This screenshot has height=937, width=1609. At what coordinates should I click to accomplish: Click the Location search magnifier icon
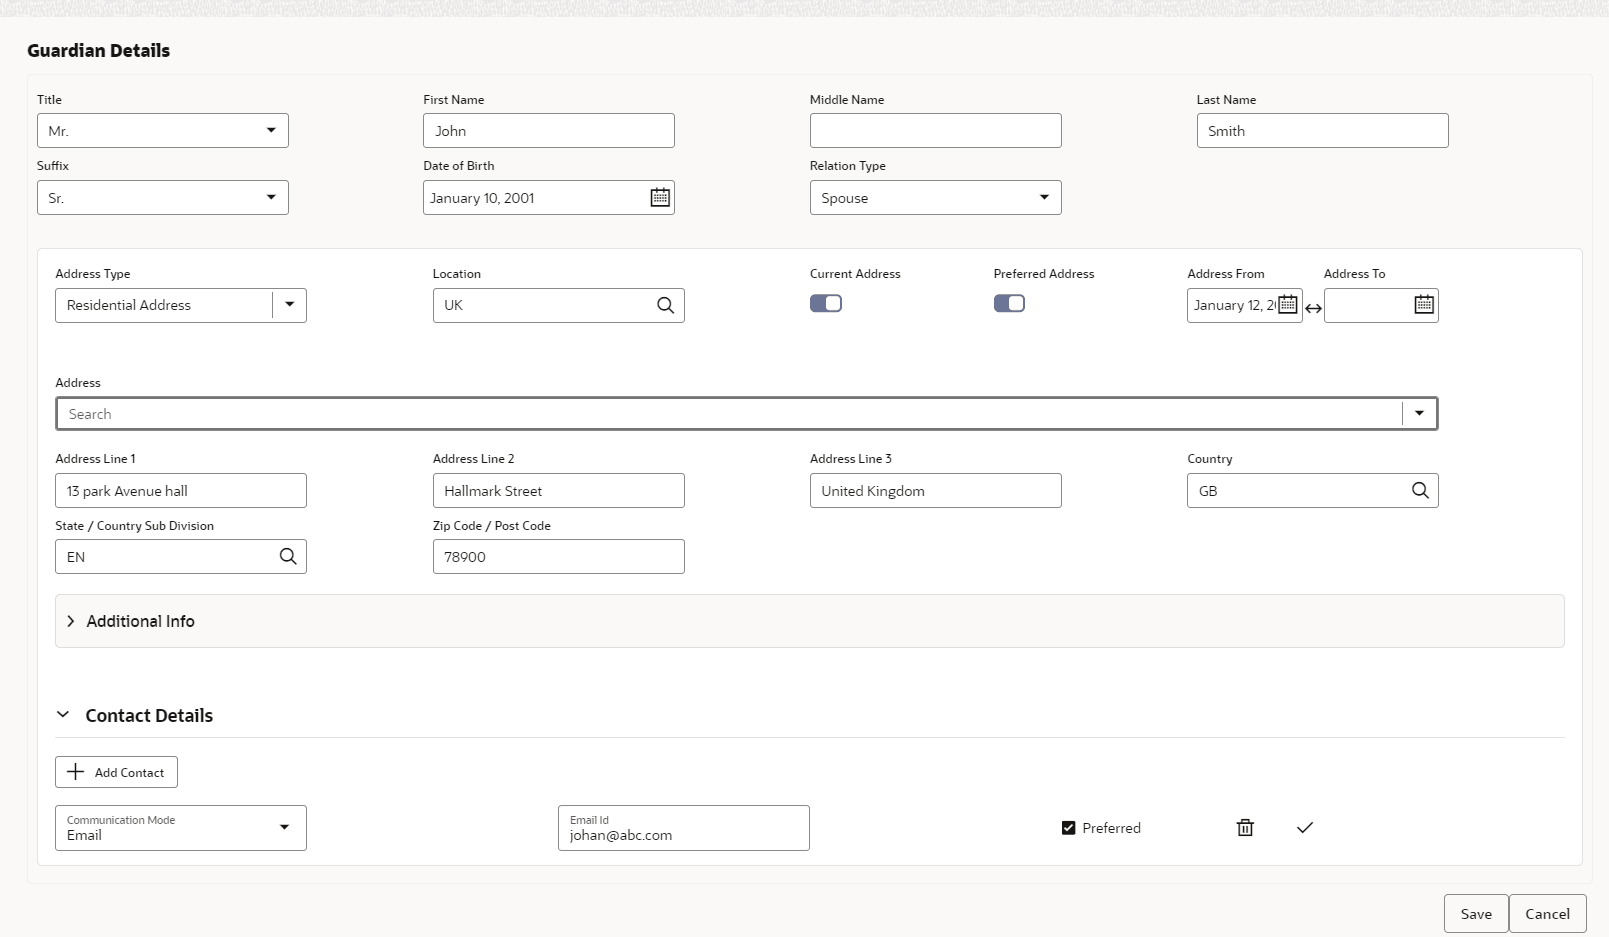click(665, 306)
